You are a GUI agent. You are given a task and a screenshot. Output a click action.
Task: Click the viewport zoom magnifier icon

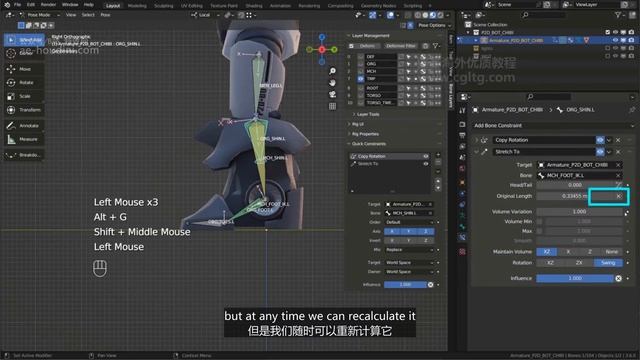333,71
